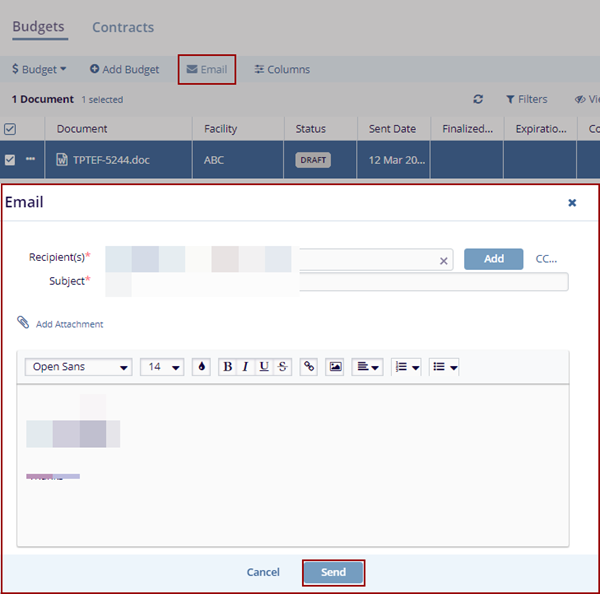Apply Strikethrough formatting
This screenshot has width=600, height=594.
[283, 367]
